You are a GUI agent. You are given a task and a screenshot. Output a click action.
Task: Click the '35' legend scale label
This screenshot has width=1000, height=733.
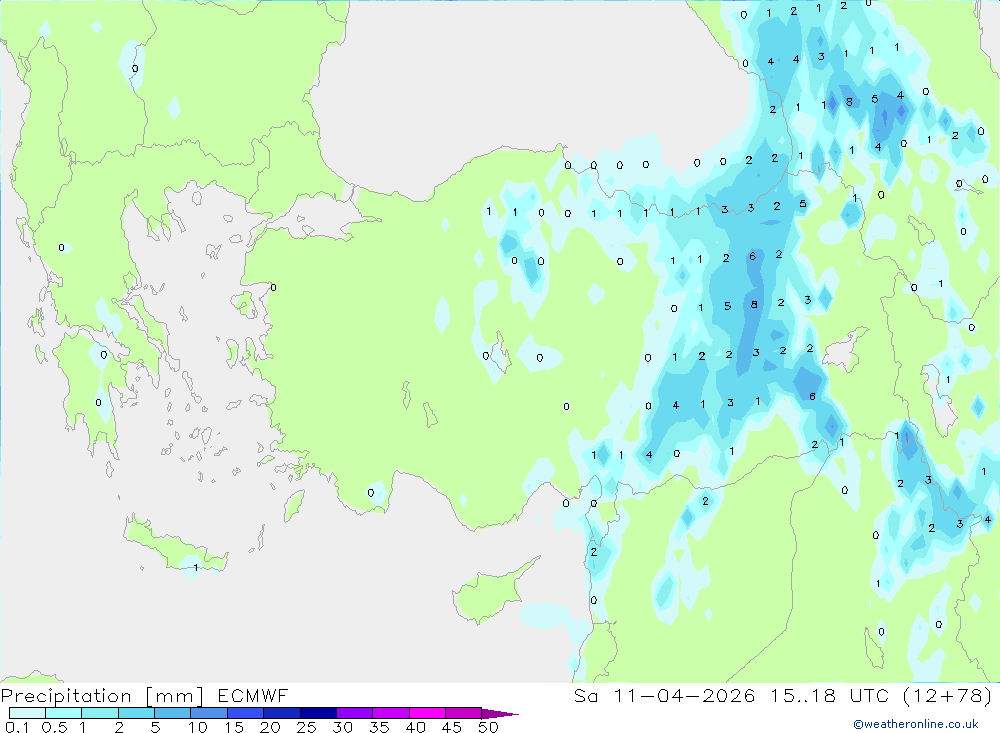379,727
